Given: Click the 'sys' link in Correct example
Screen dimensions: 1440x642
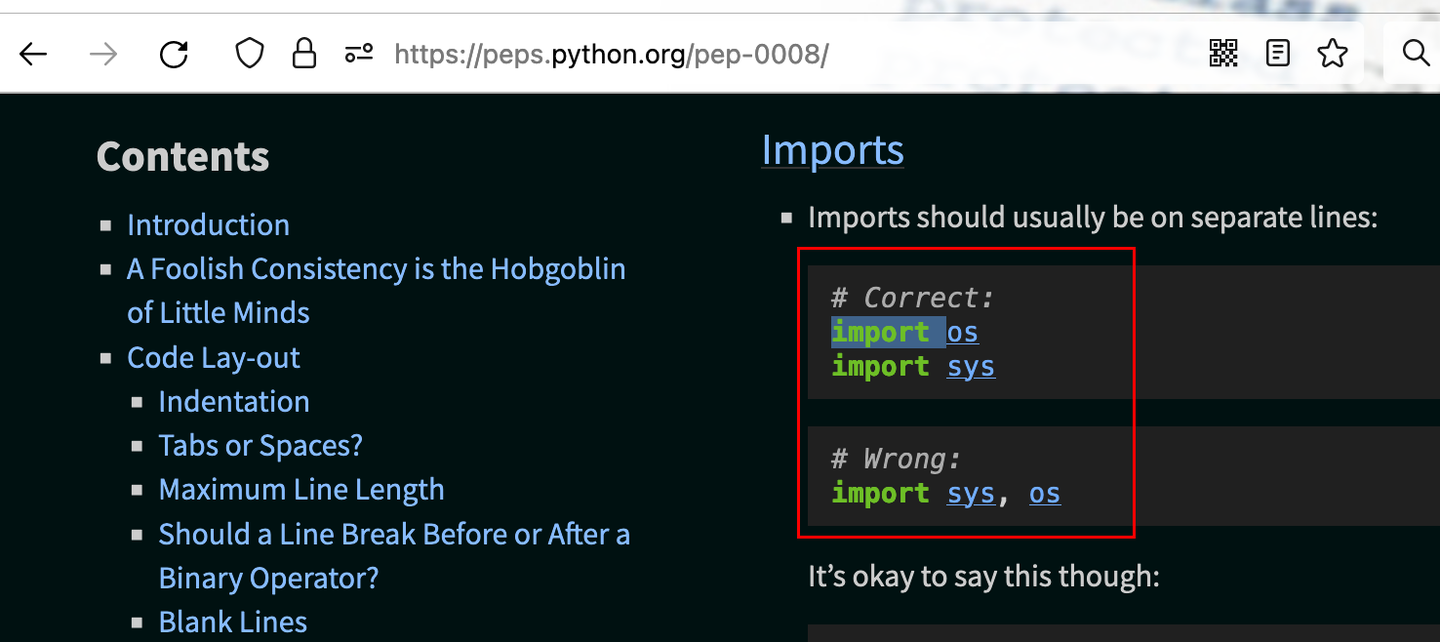Looking at the screenshot, I should (x=971, y=367).
